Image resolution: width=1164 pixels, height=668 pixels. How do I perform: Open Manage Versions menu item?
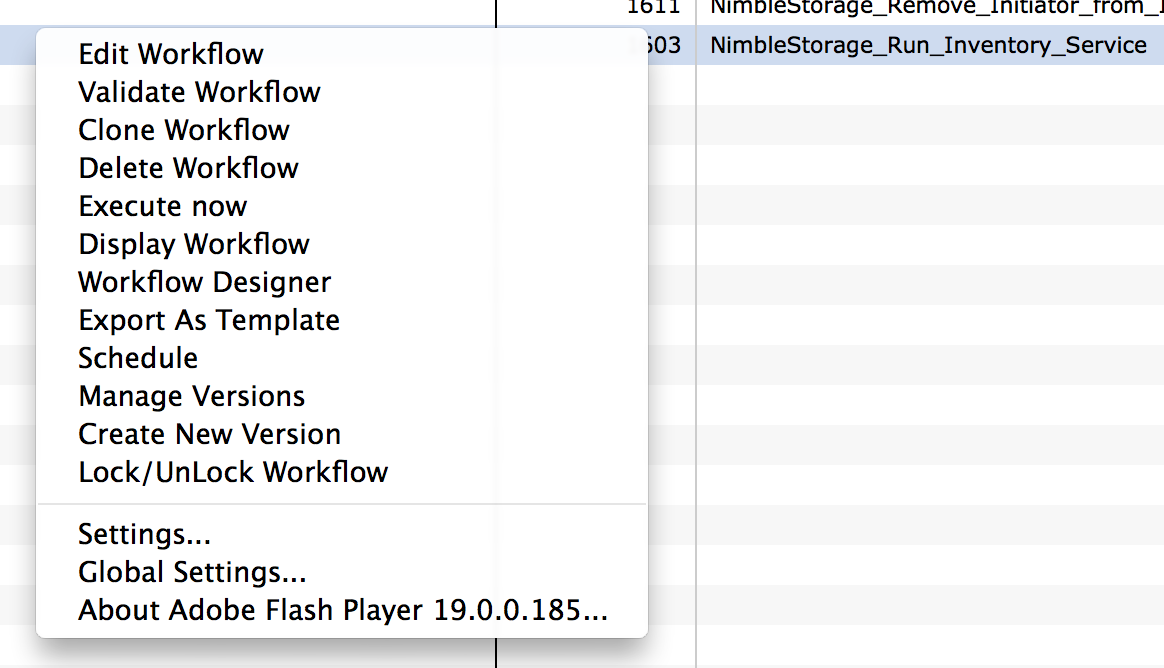(192, 396)
